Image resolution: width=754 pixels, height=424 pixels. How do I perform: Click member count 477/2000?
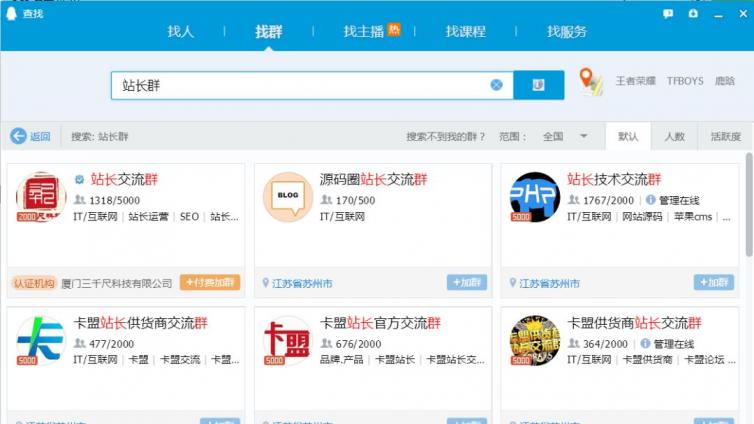point(112,344)
